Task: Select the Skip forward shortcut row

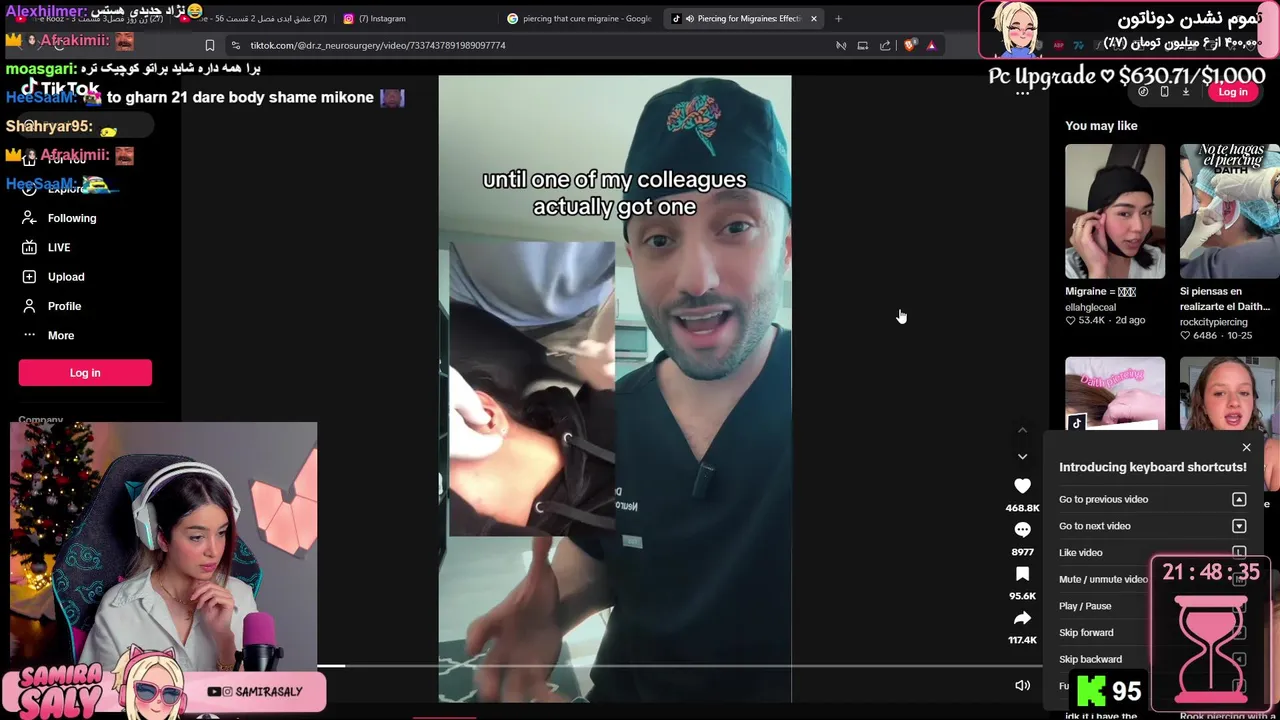Action: 1152,632
